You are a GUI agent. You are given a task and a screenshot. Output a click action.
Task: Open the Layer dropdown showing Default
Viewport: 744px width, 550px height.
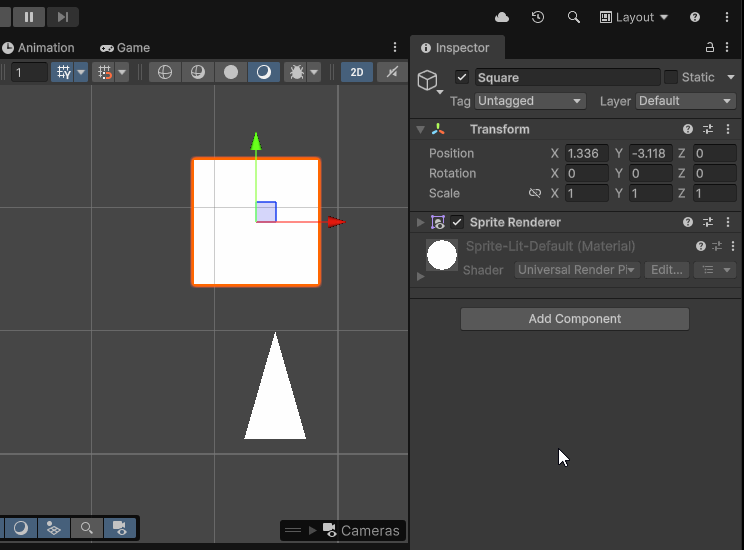coord(686,101)
